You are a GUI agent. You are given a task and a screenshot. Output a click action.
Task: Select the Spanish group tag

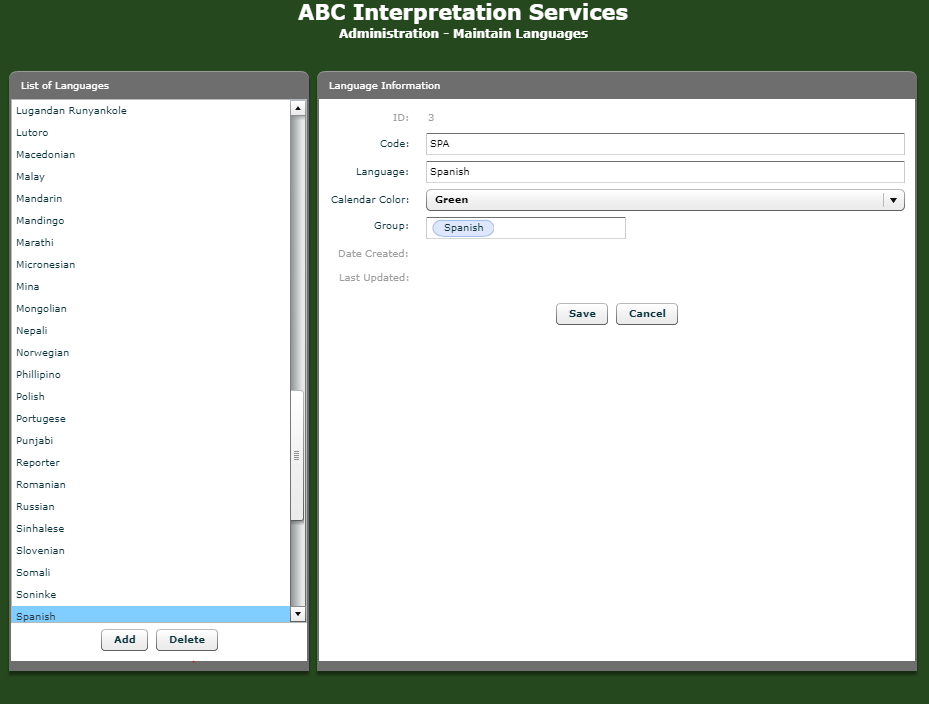[463, 228]
